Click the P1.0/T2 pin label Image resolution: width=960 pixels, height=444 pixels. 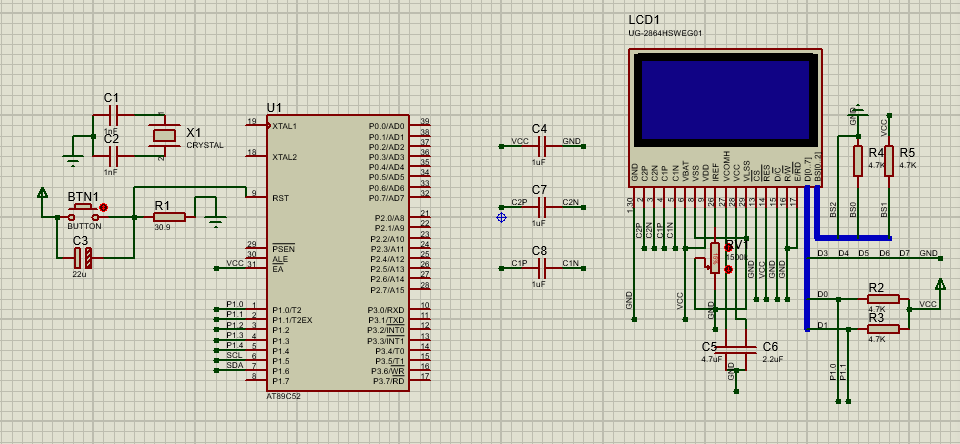pyautogui.click(x=288, y=310)
